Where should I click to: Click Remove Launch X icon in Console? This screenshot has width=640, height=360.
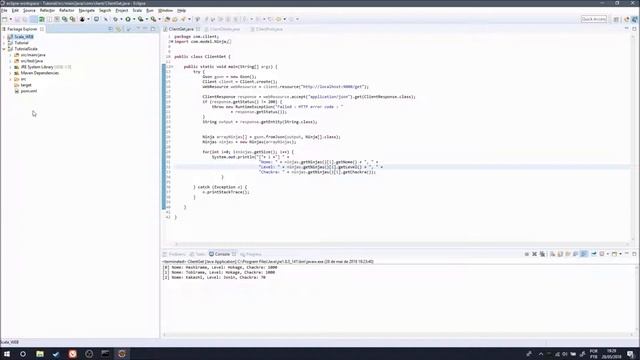(534, 254)
